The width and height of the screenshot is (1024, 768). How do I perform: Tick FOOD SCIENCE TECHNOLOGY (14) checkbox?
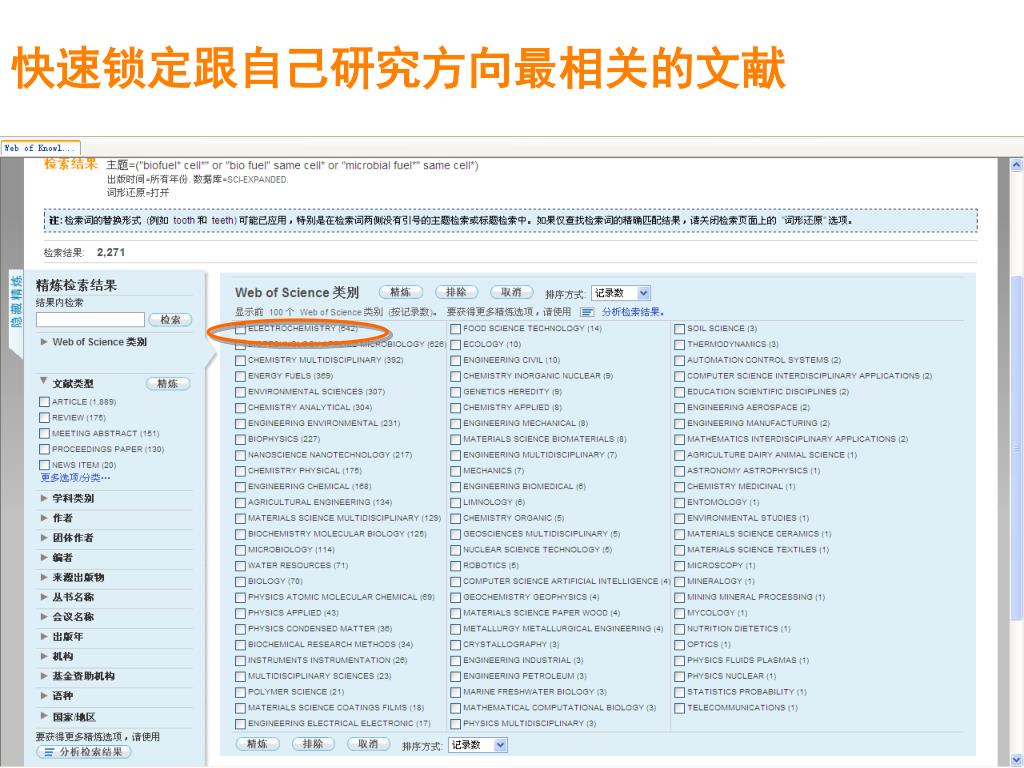click(456, 328)
